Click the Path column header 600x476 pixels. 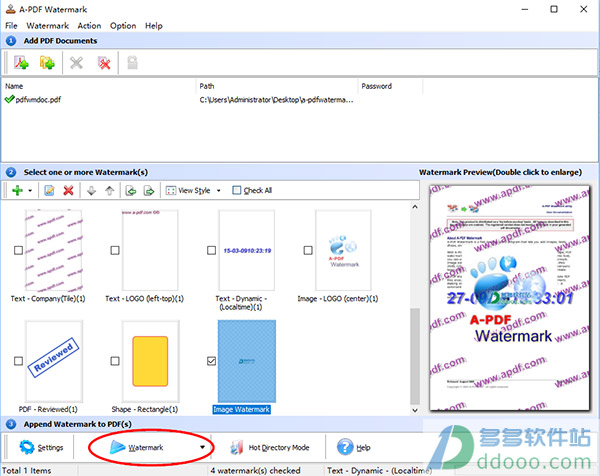coord(277,86)
